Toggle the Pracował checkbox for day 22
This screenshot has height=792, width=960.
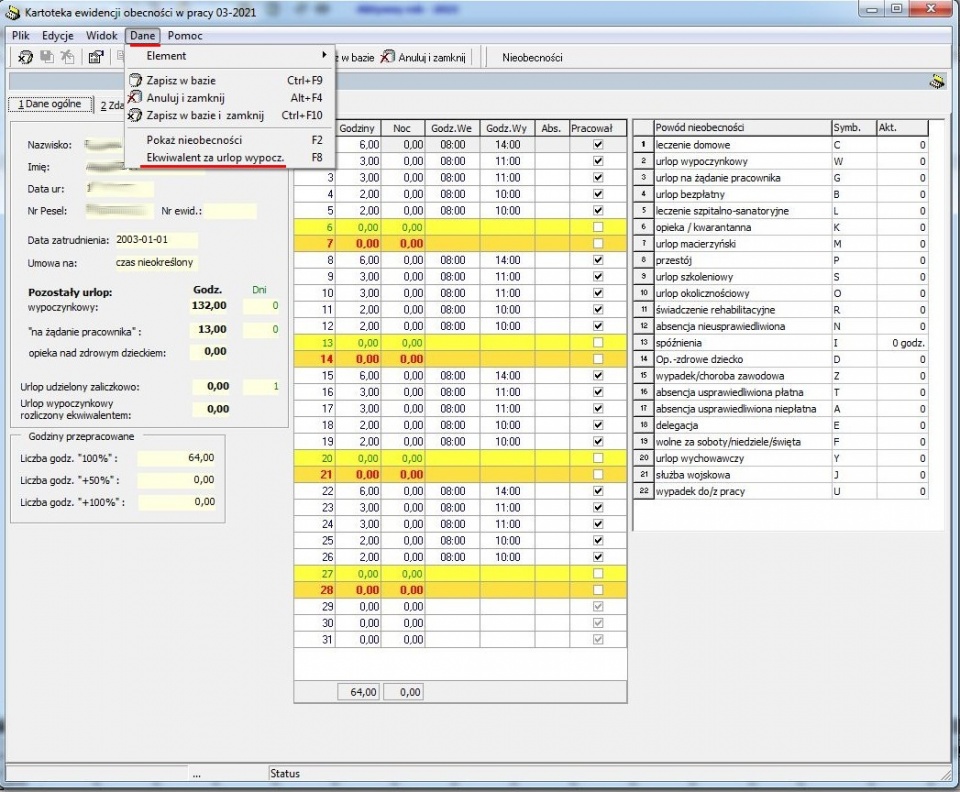[598, 491]
